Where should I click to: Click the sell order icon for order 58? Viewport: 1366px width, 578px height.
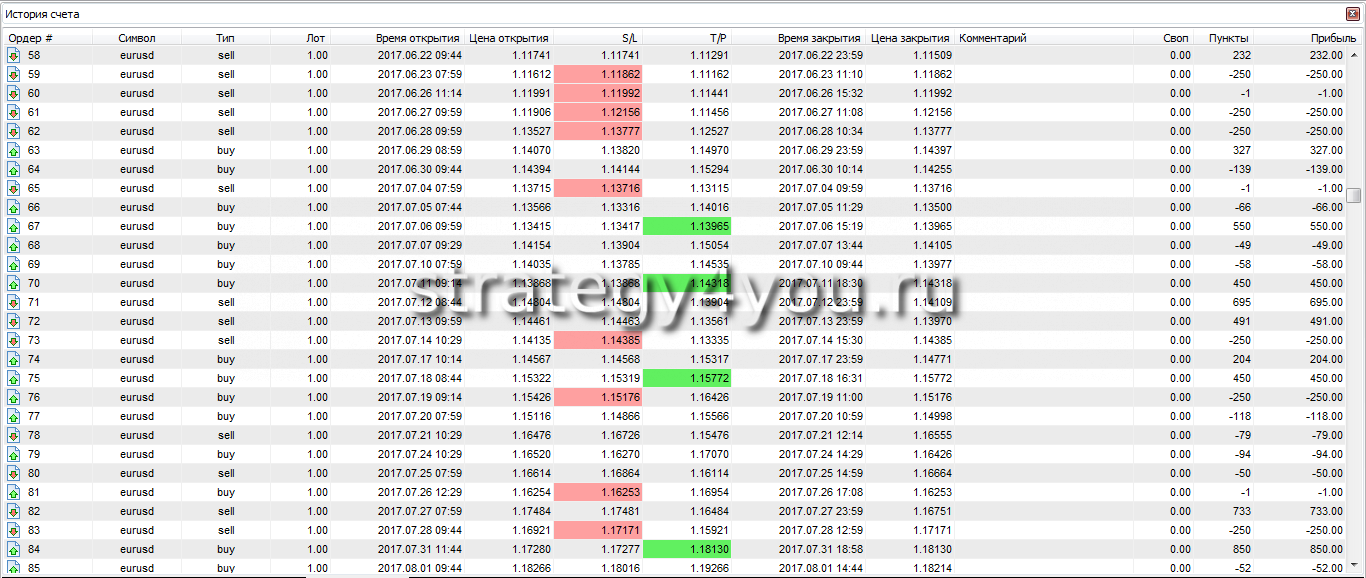coord(14,55)
